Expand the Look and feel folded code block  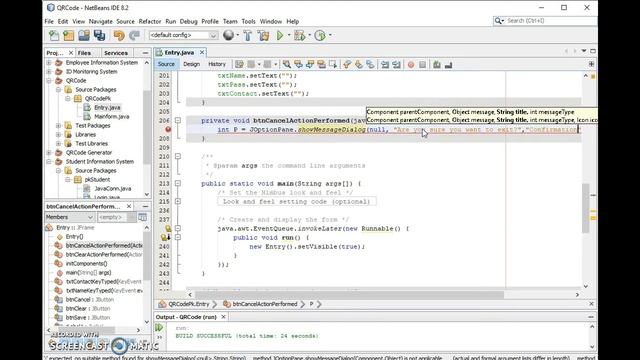[x=178, y=201]
